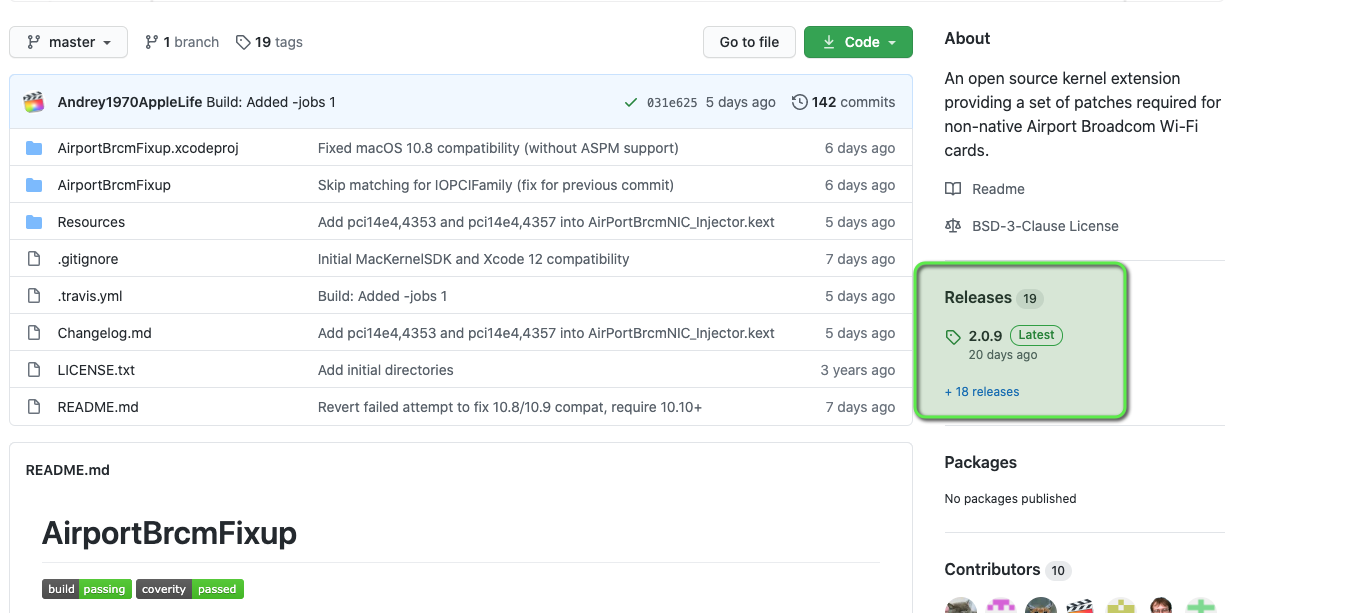Screen dimensions: 1360x613
Task: Click the coverity passed badge
Action: (x=190, y=589)
